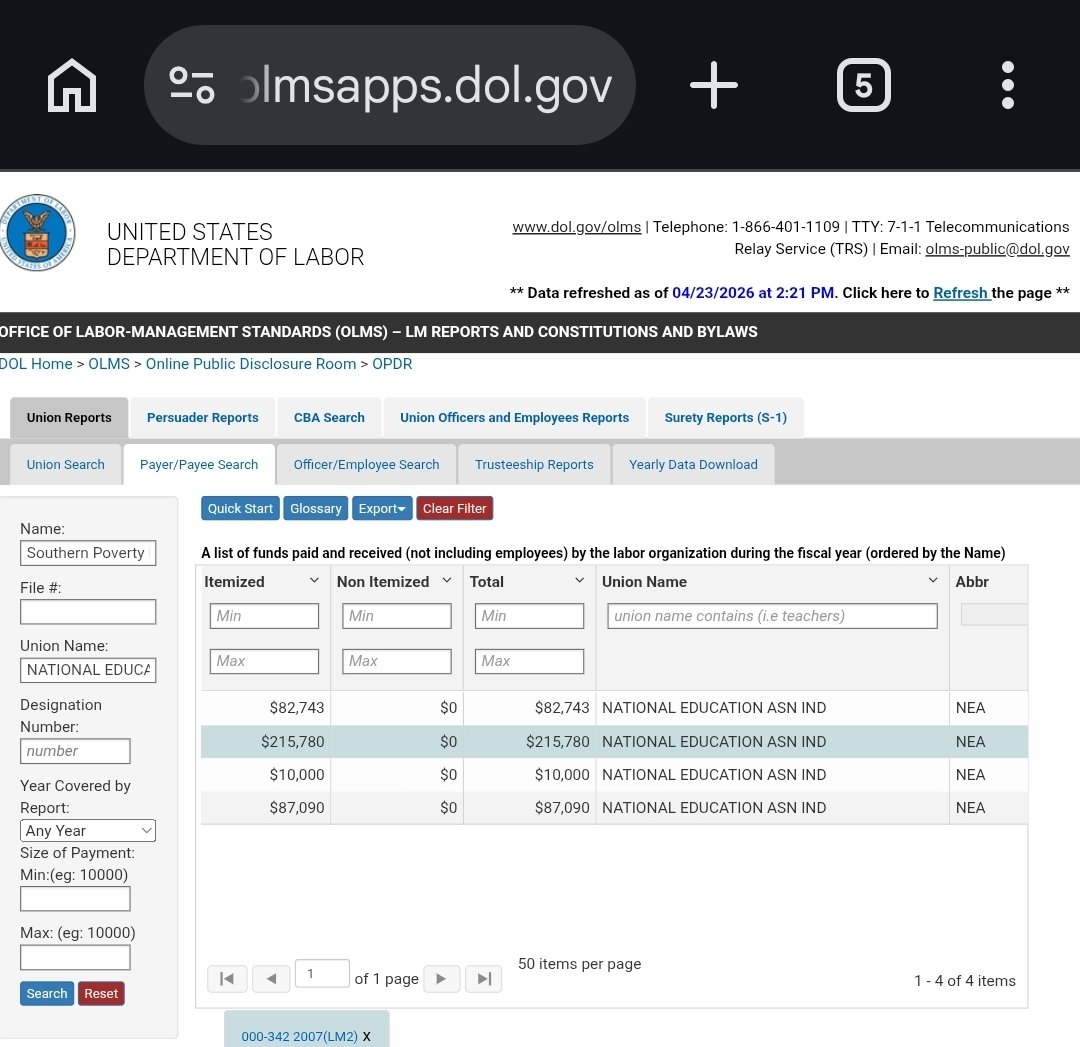
Task: Open OLMS breadcrumb link
Action: tap(109, 364)
